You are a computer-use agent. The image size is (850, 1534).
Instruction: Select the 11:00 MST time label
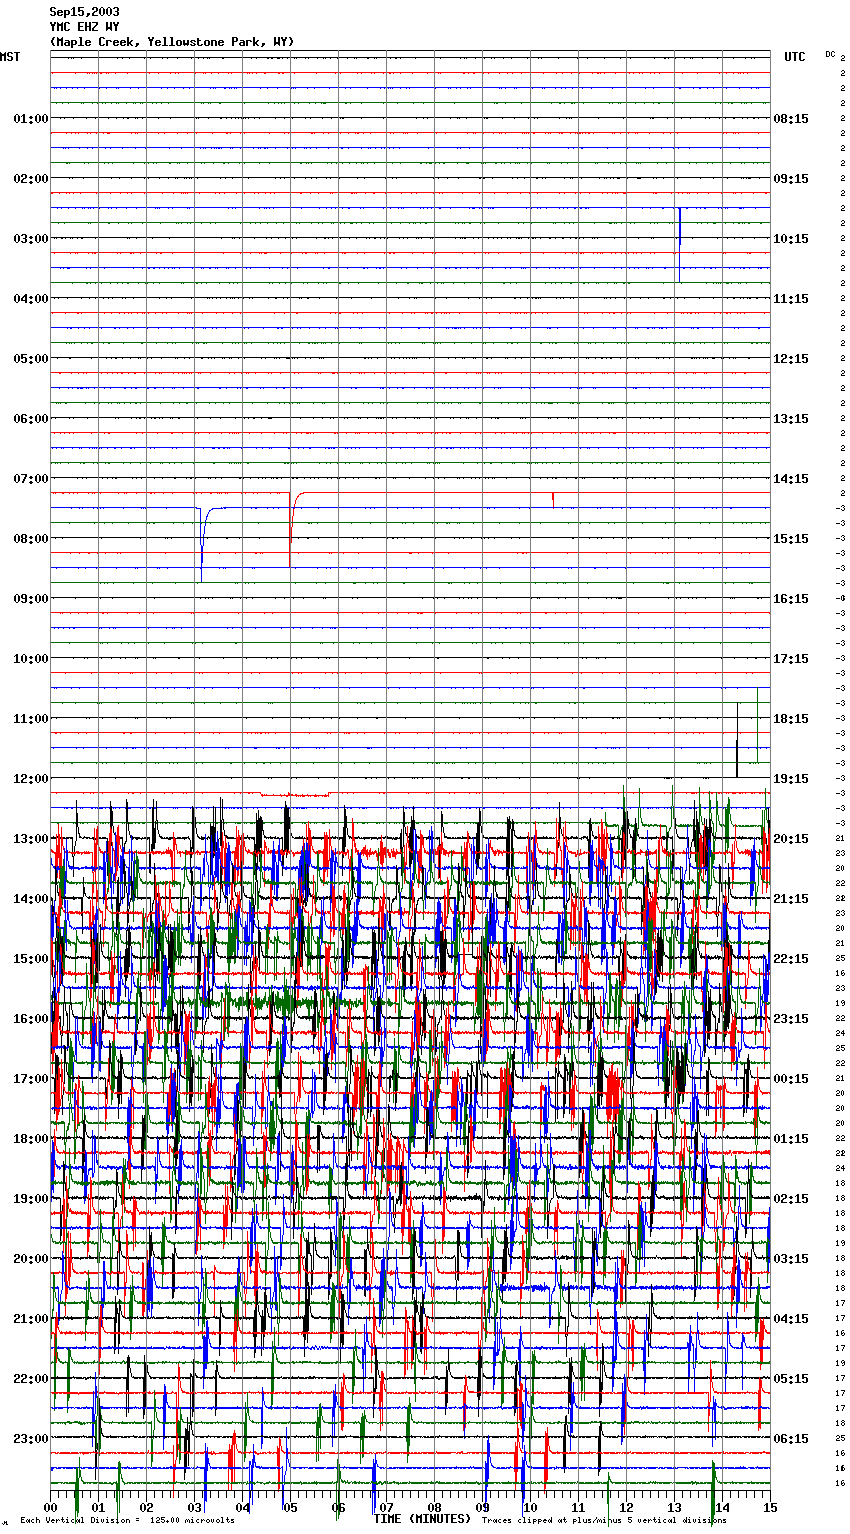[31, 719]
